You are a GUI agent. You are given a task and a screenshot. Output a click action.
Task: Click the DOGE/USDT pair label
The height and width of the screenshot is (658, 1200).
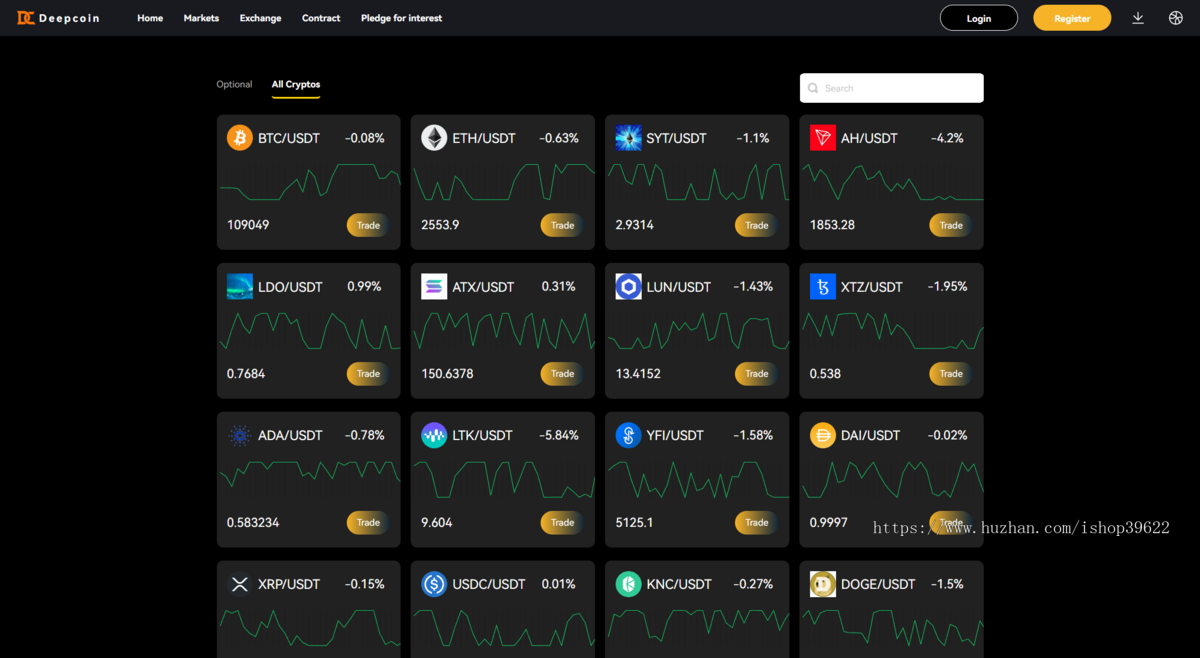(878, 584)
